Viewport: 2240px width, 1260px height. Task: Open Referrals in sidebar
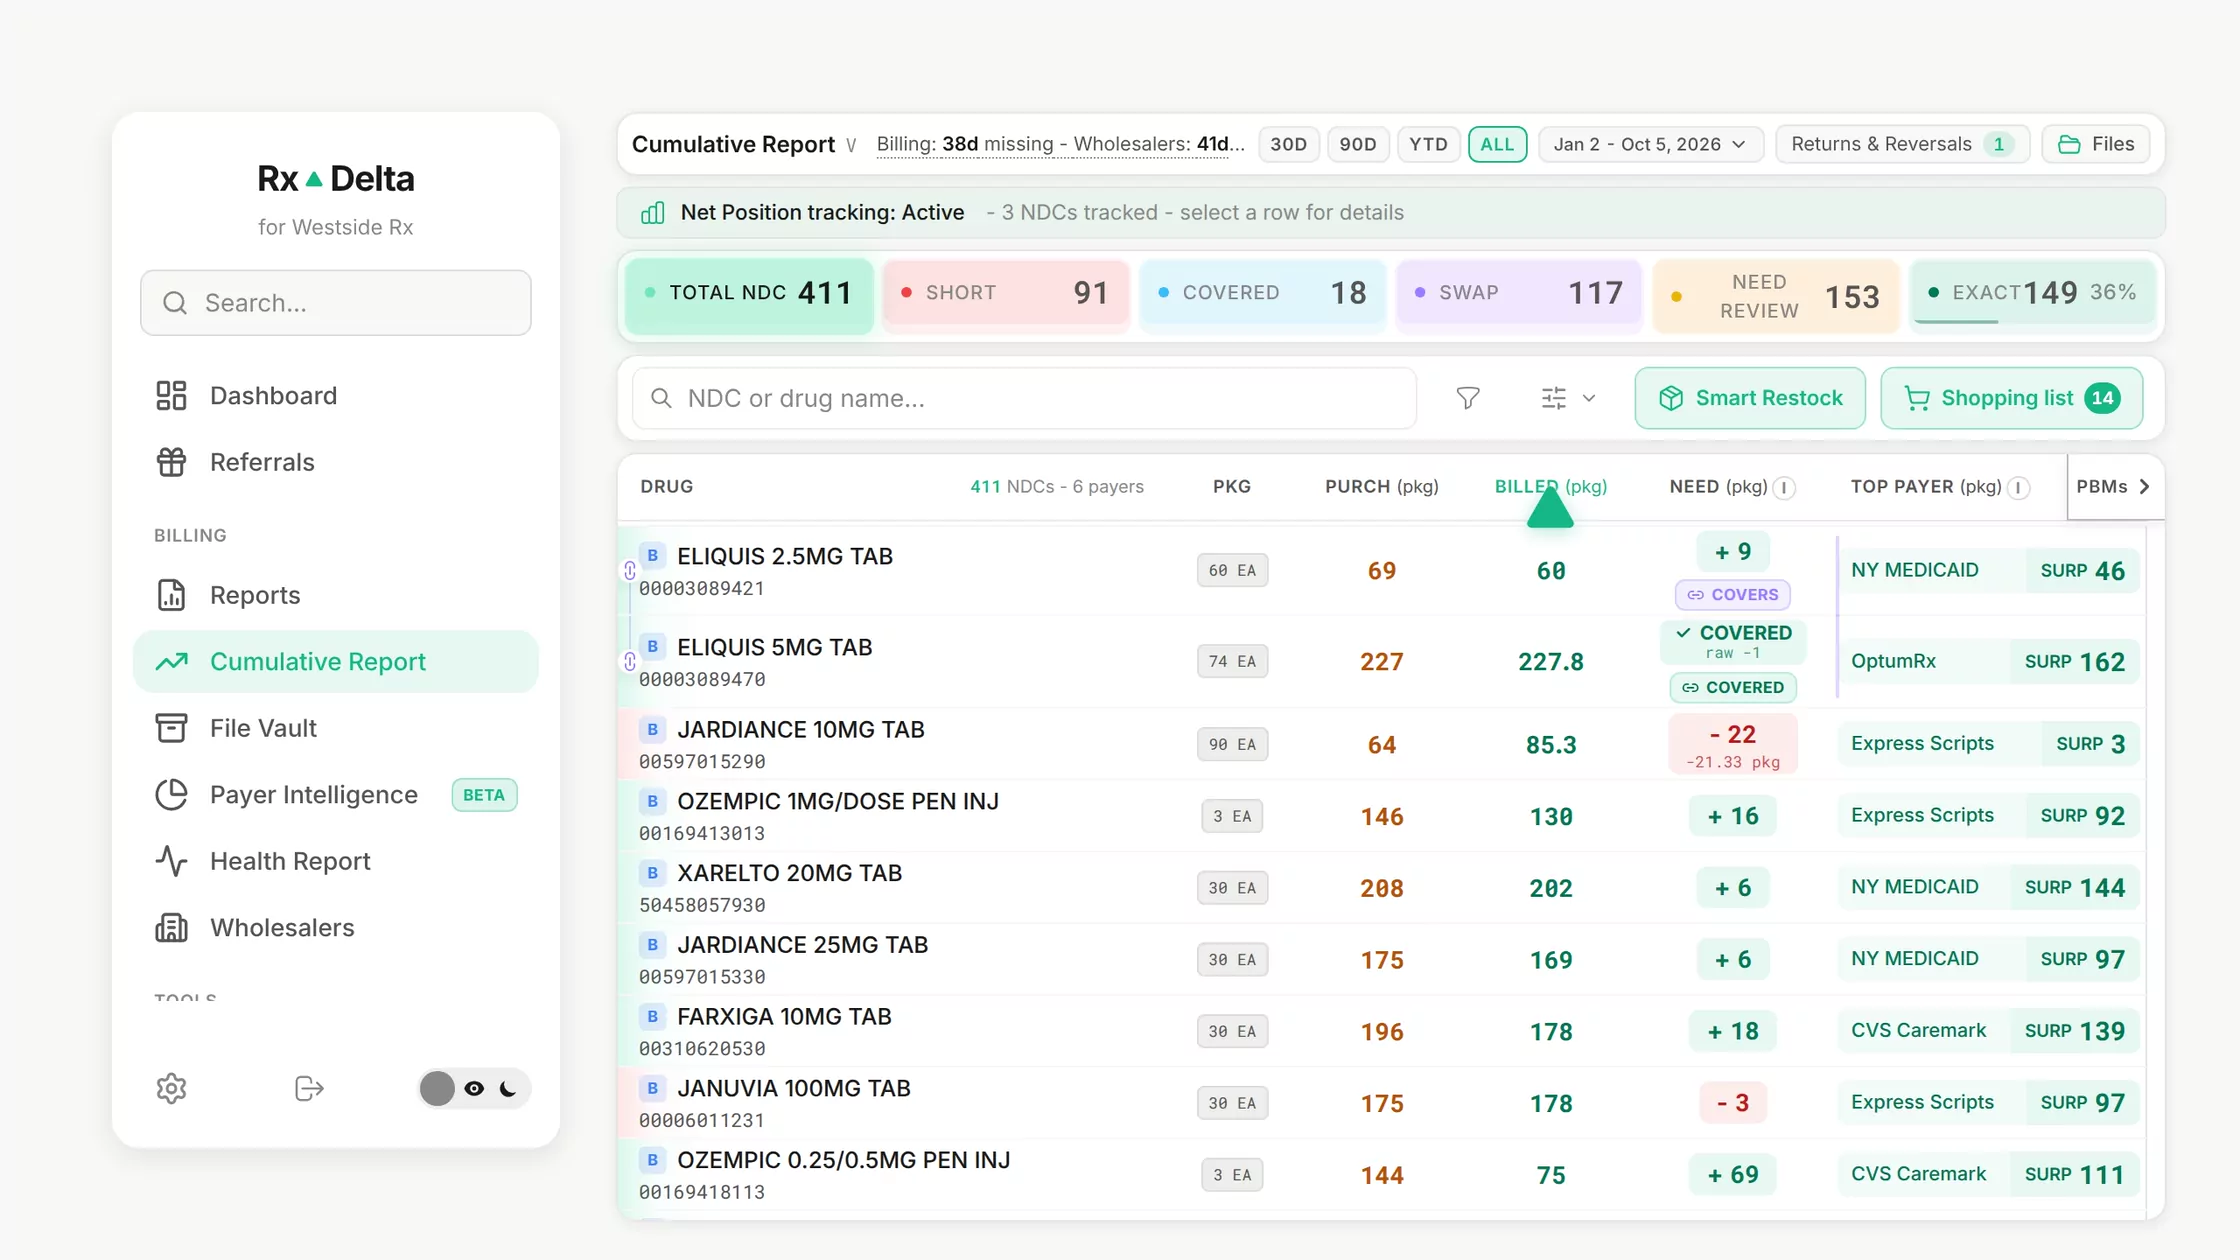coord(336,462)
